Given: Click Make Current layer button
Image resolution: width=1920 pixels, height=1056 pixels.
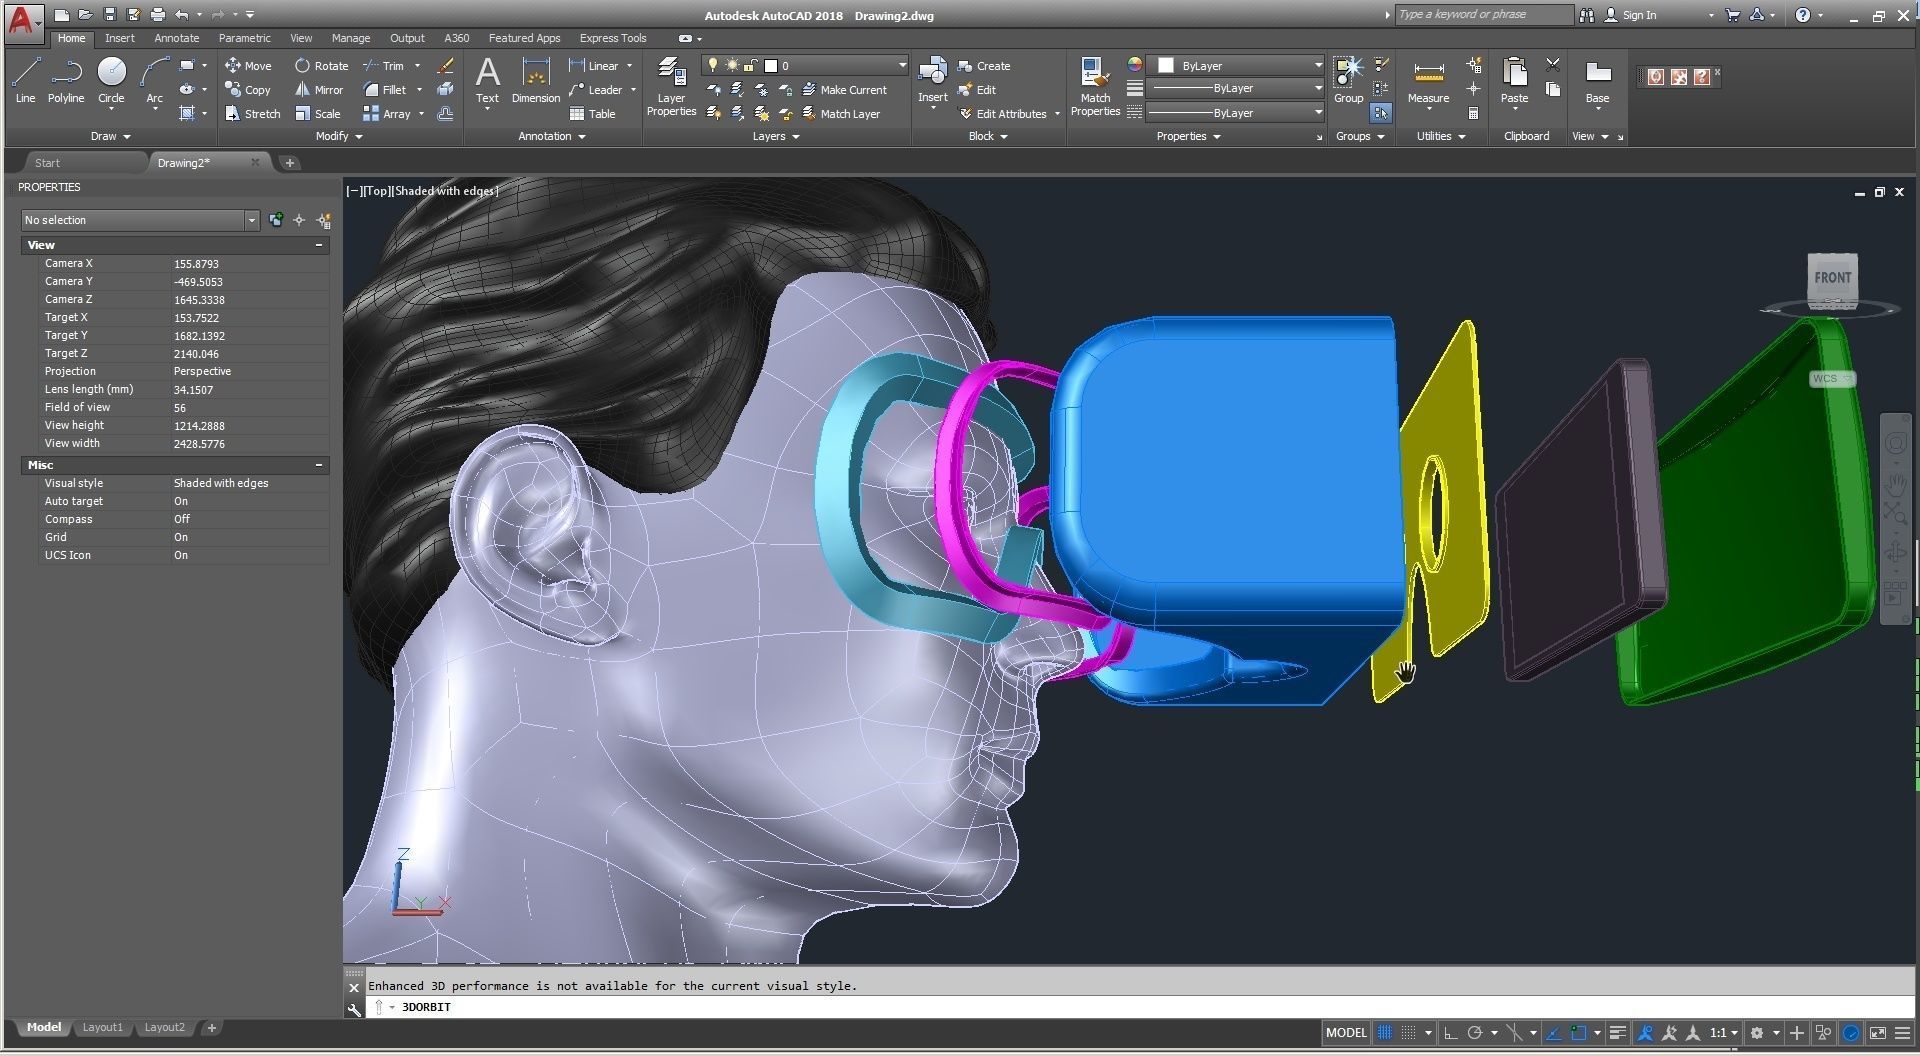Looking at the screenshot, I should 844,89.
